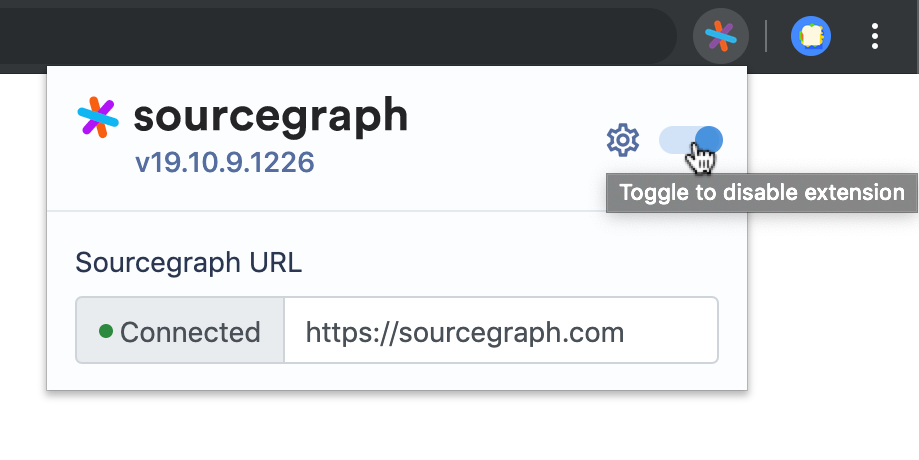Click the Sourcegraph extension icon in browser toolbar
The image size is (919, 460).
coord(720,36)
